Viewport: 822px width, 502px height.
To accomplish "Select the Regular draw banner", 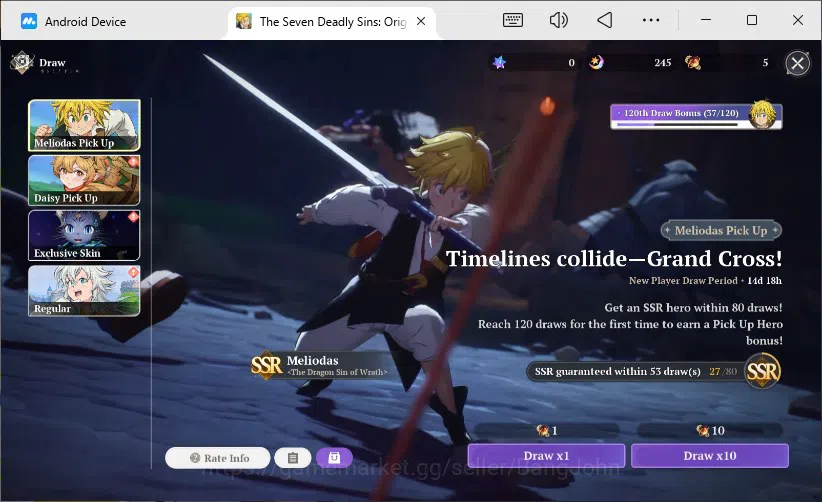I will point(84,291).
